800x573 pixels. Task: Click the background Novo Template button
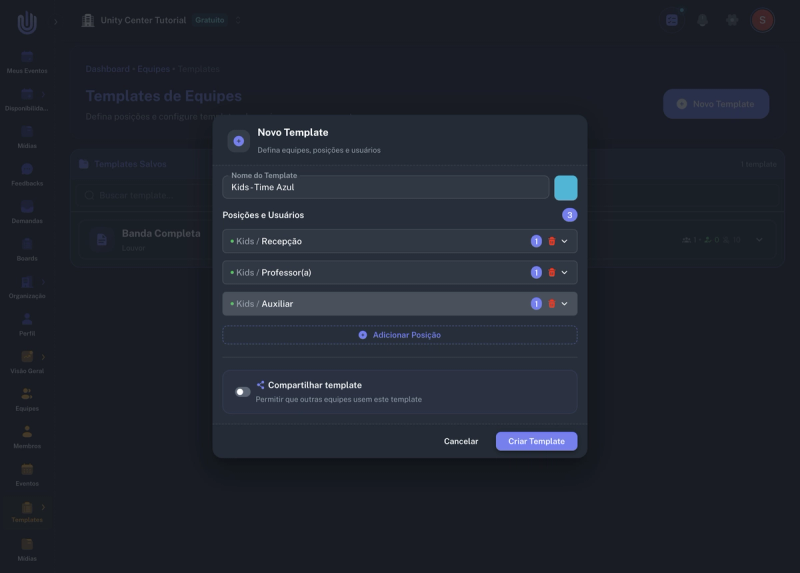point(716,104)
